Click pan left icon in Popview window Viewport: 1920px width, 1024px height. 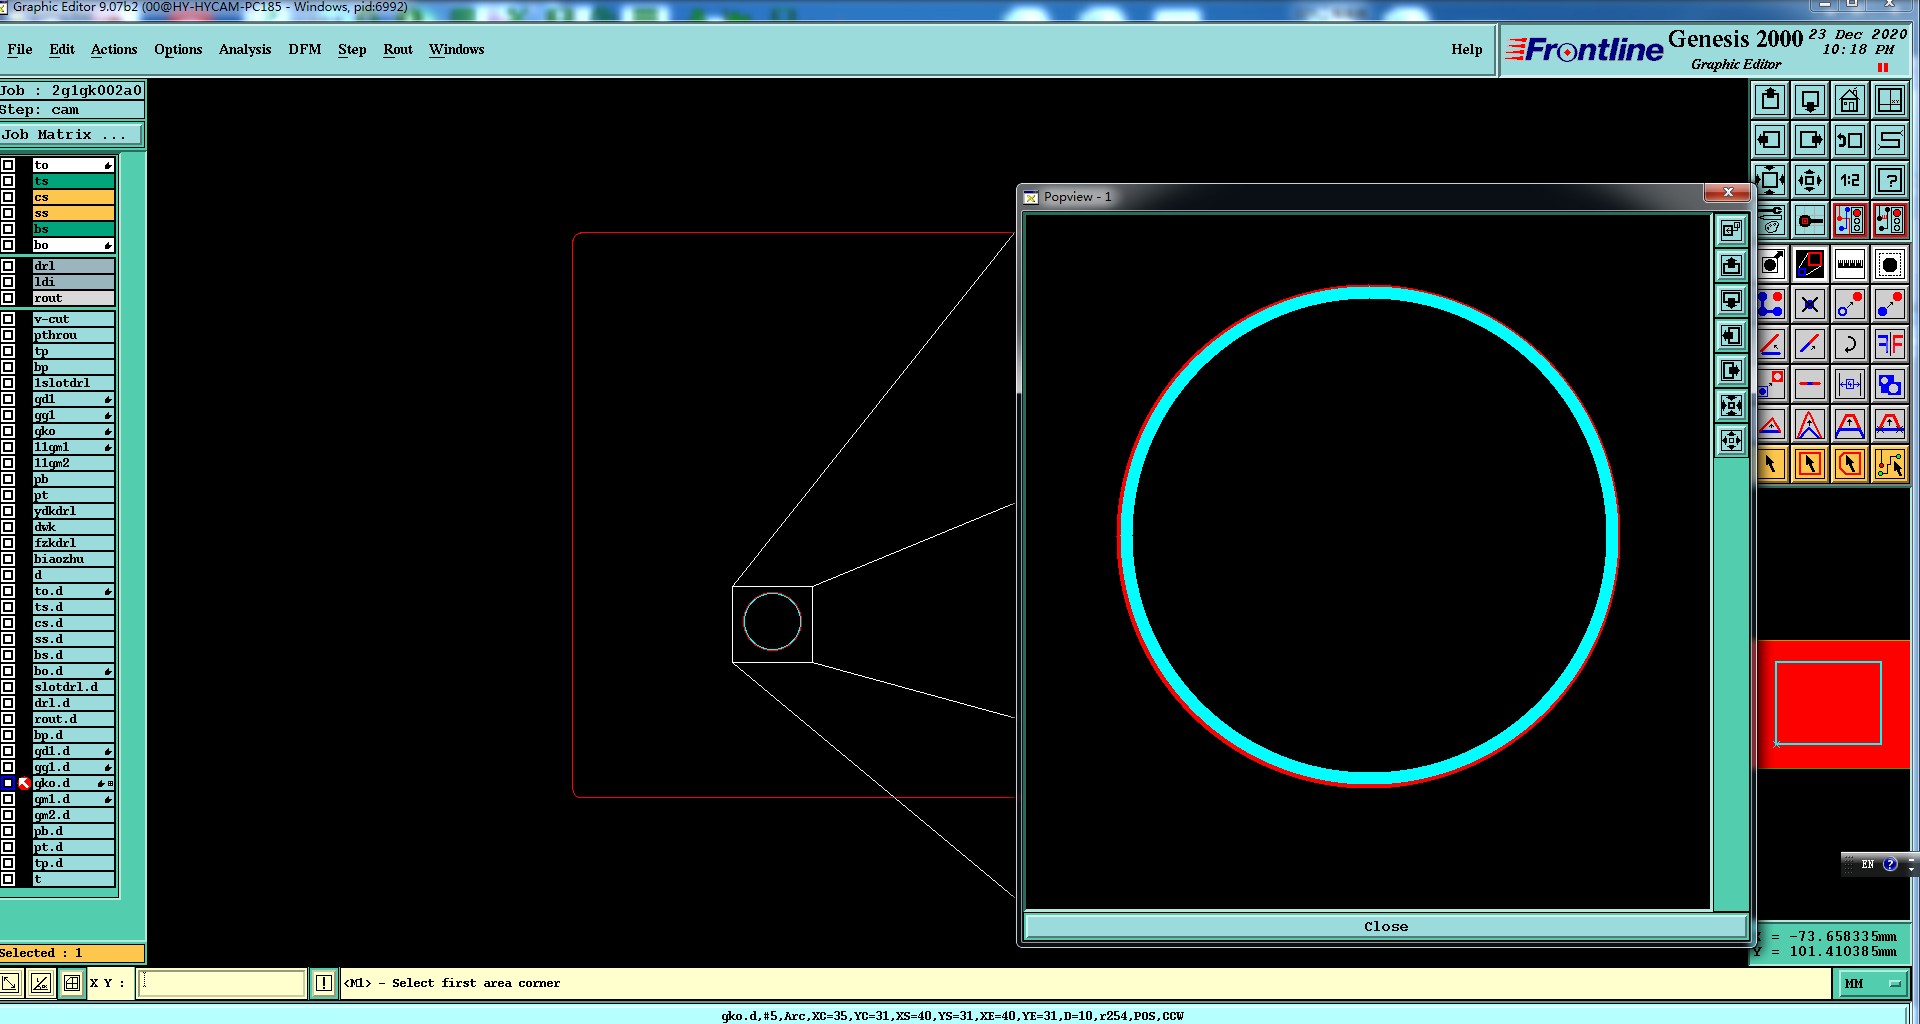coord(1732,336)
